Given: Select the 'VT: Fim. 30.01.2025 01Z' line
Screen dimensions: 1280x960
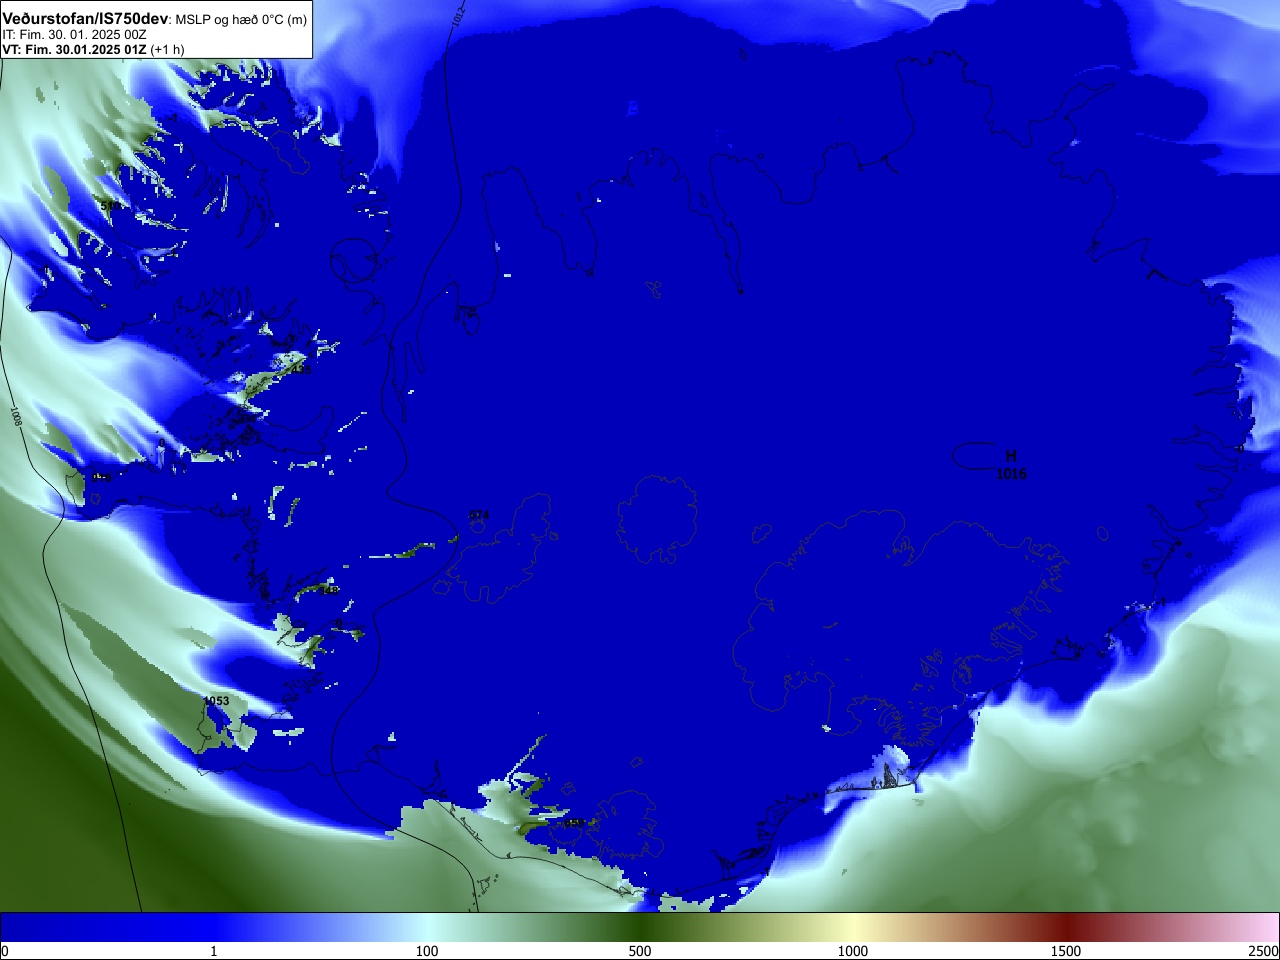Looking at the screenshot, I should (x=74, y=49).
